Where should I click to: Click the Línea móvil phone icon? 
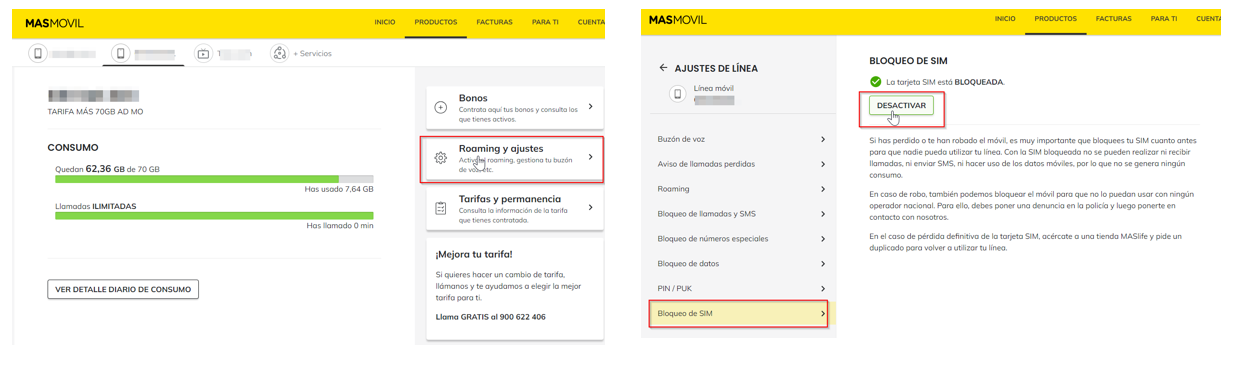click(x=678, y=94)
